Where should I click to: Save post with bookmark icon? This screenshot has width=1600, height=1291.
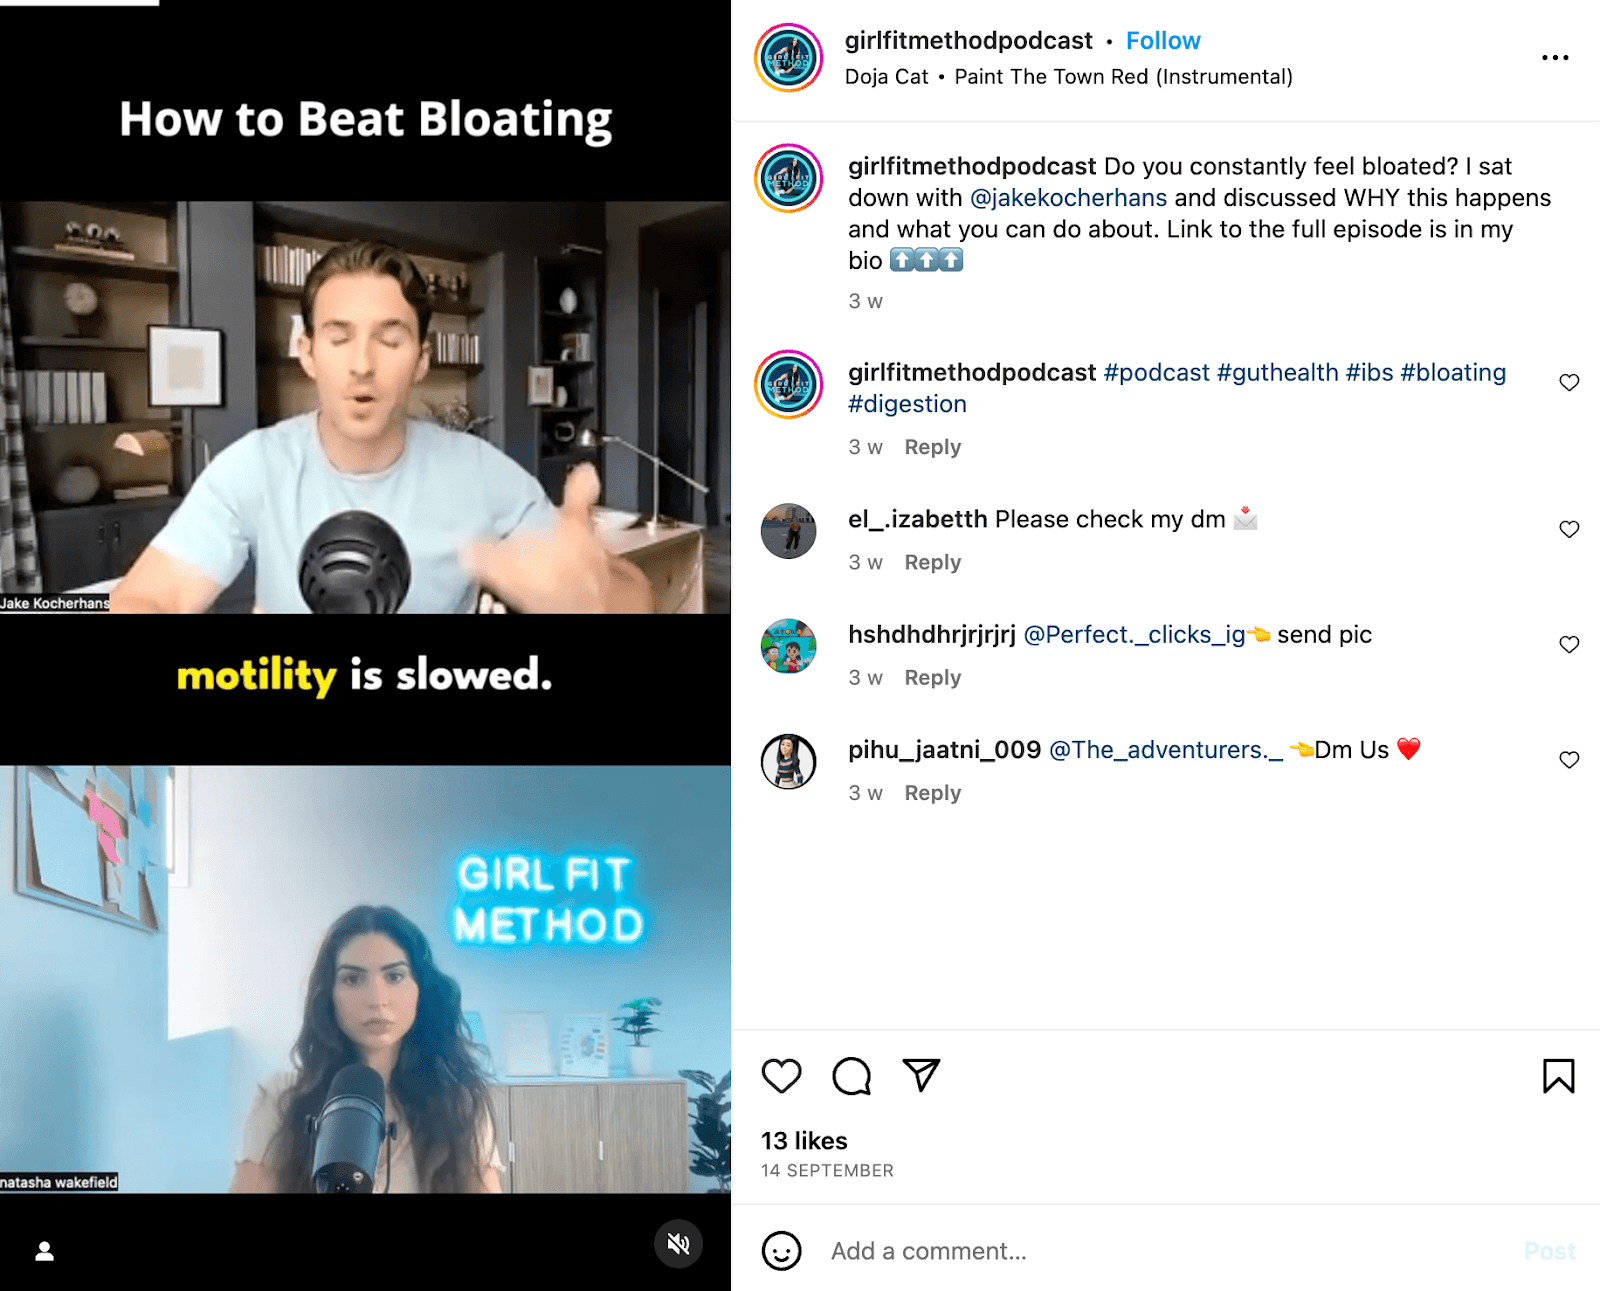click(x=1558, y=1076)
